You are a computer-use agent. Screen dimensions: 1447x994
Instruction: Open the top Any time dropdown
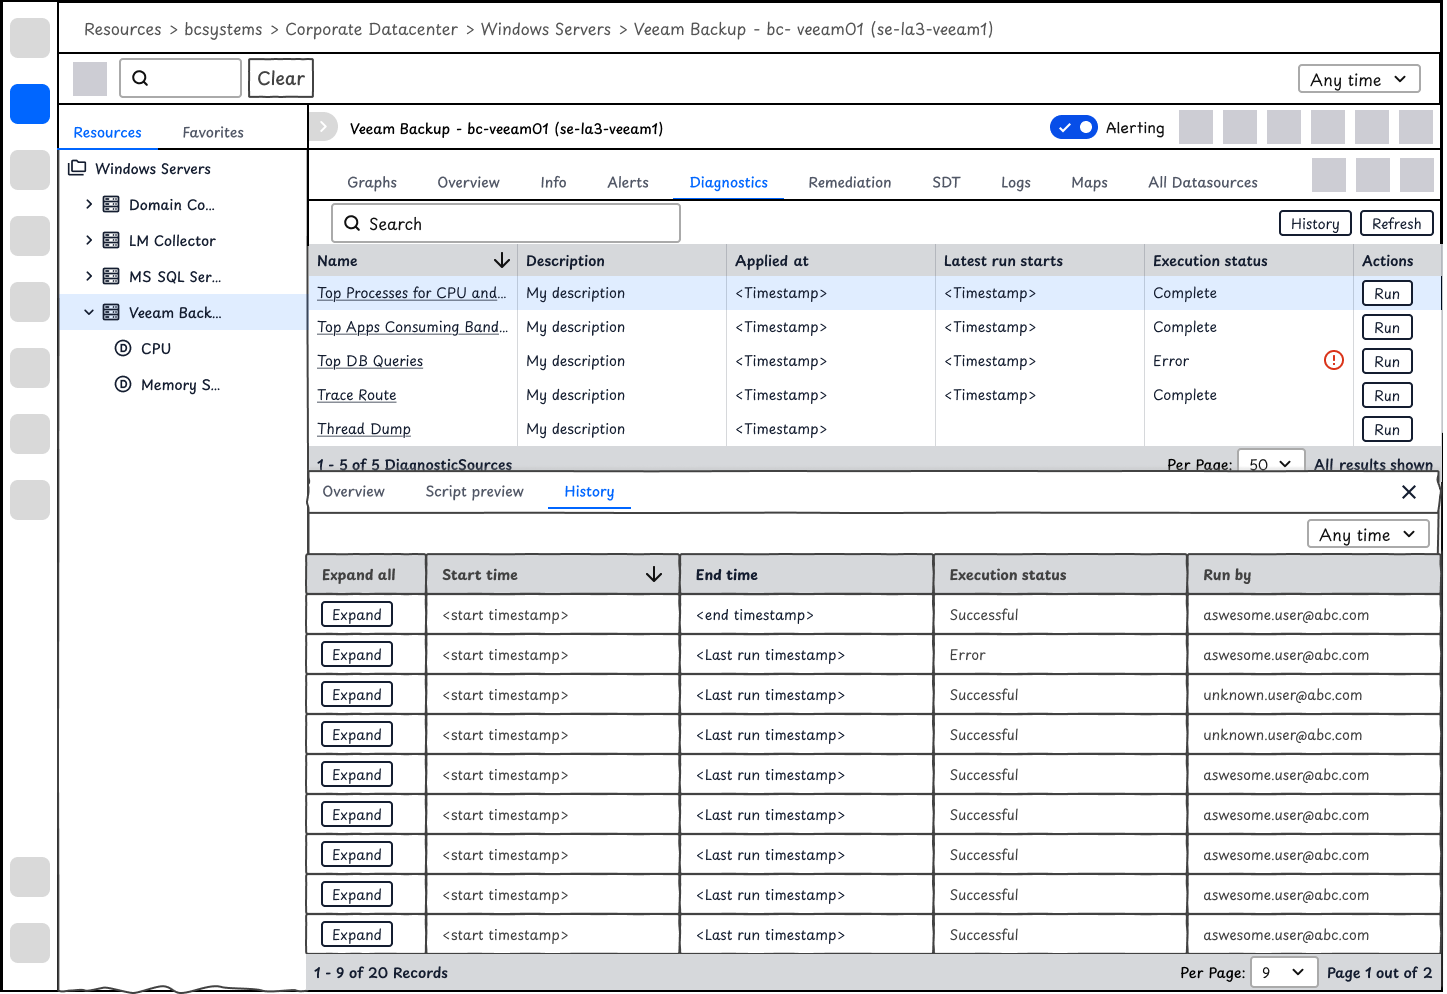pyautogui.click(x=1359, y=79)
